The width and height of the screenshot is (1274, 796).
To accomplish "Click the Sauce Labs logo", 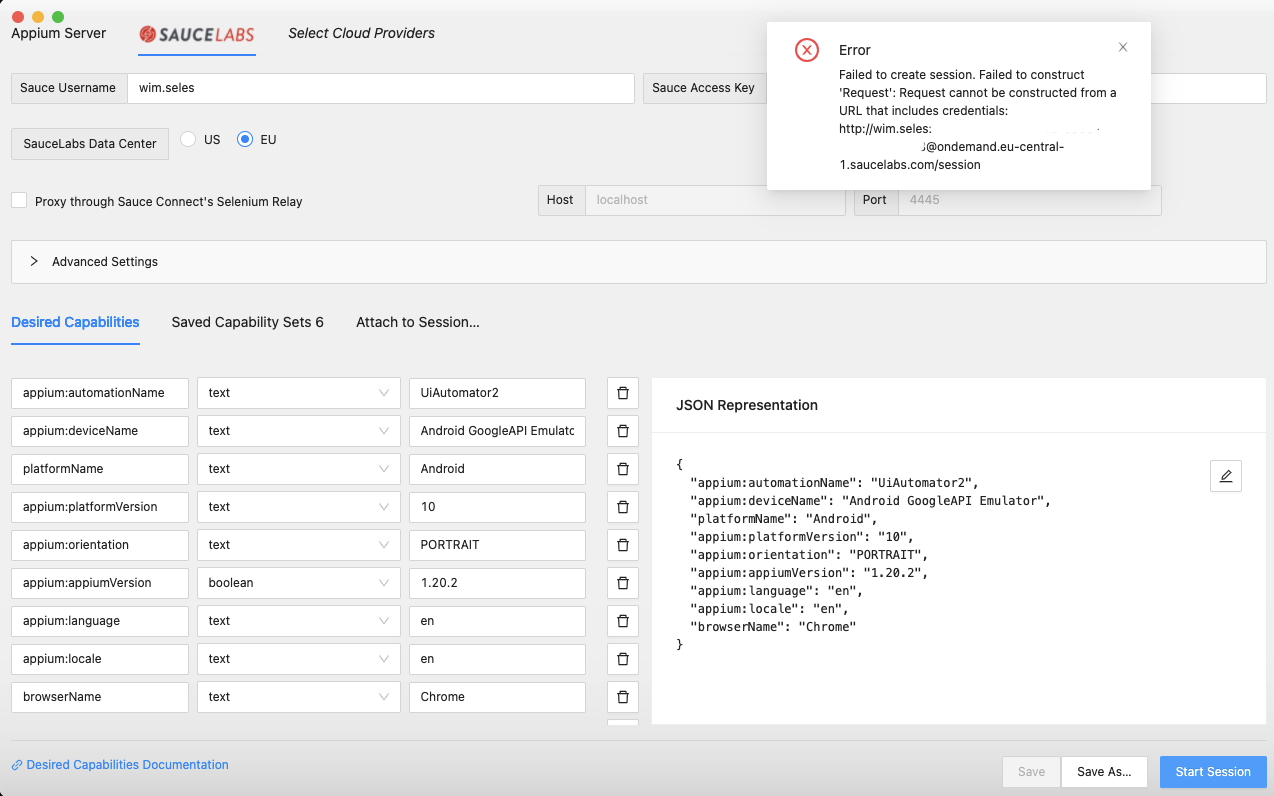I will (x=196, y=33).
